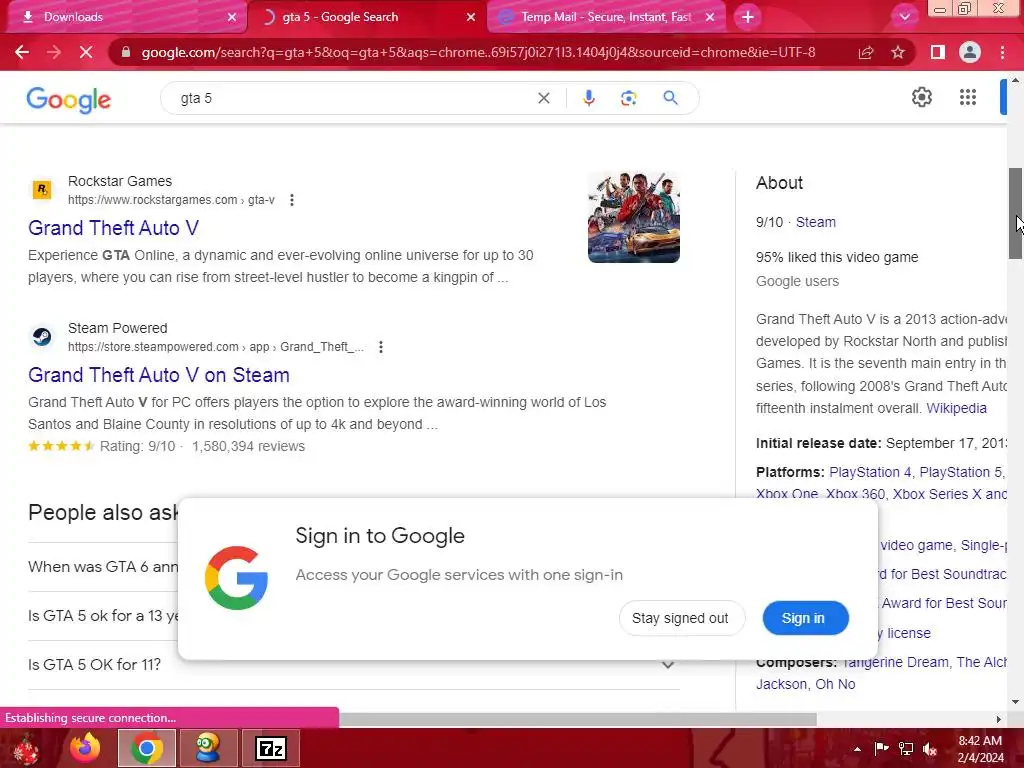Click the horizontal scrollbar thumb
Image resolution: width=1024 pixels, height=768 pixels.
coord(577,719)
